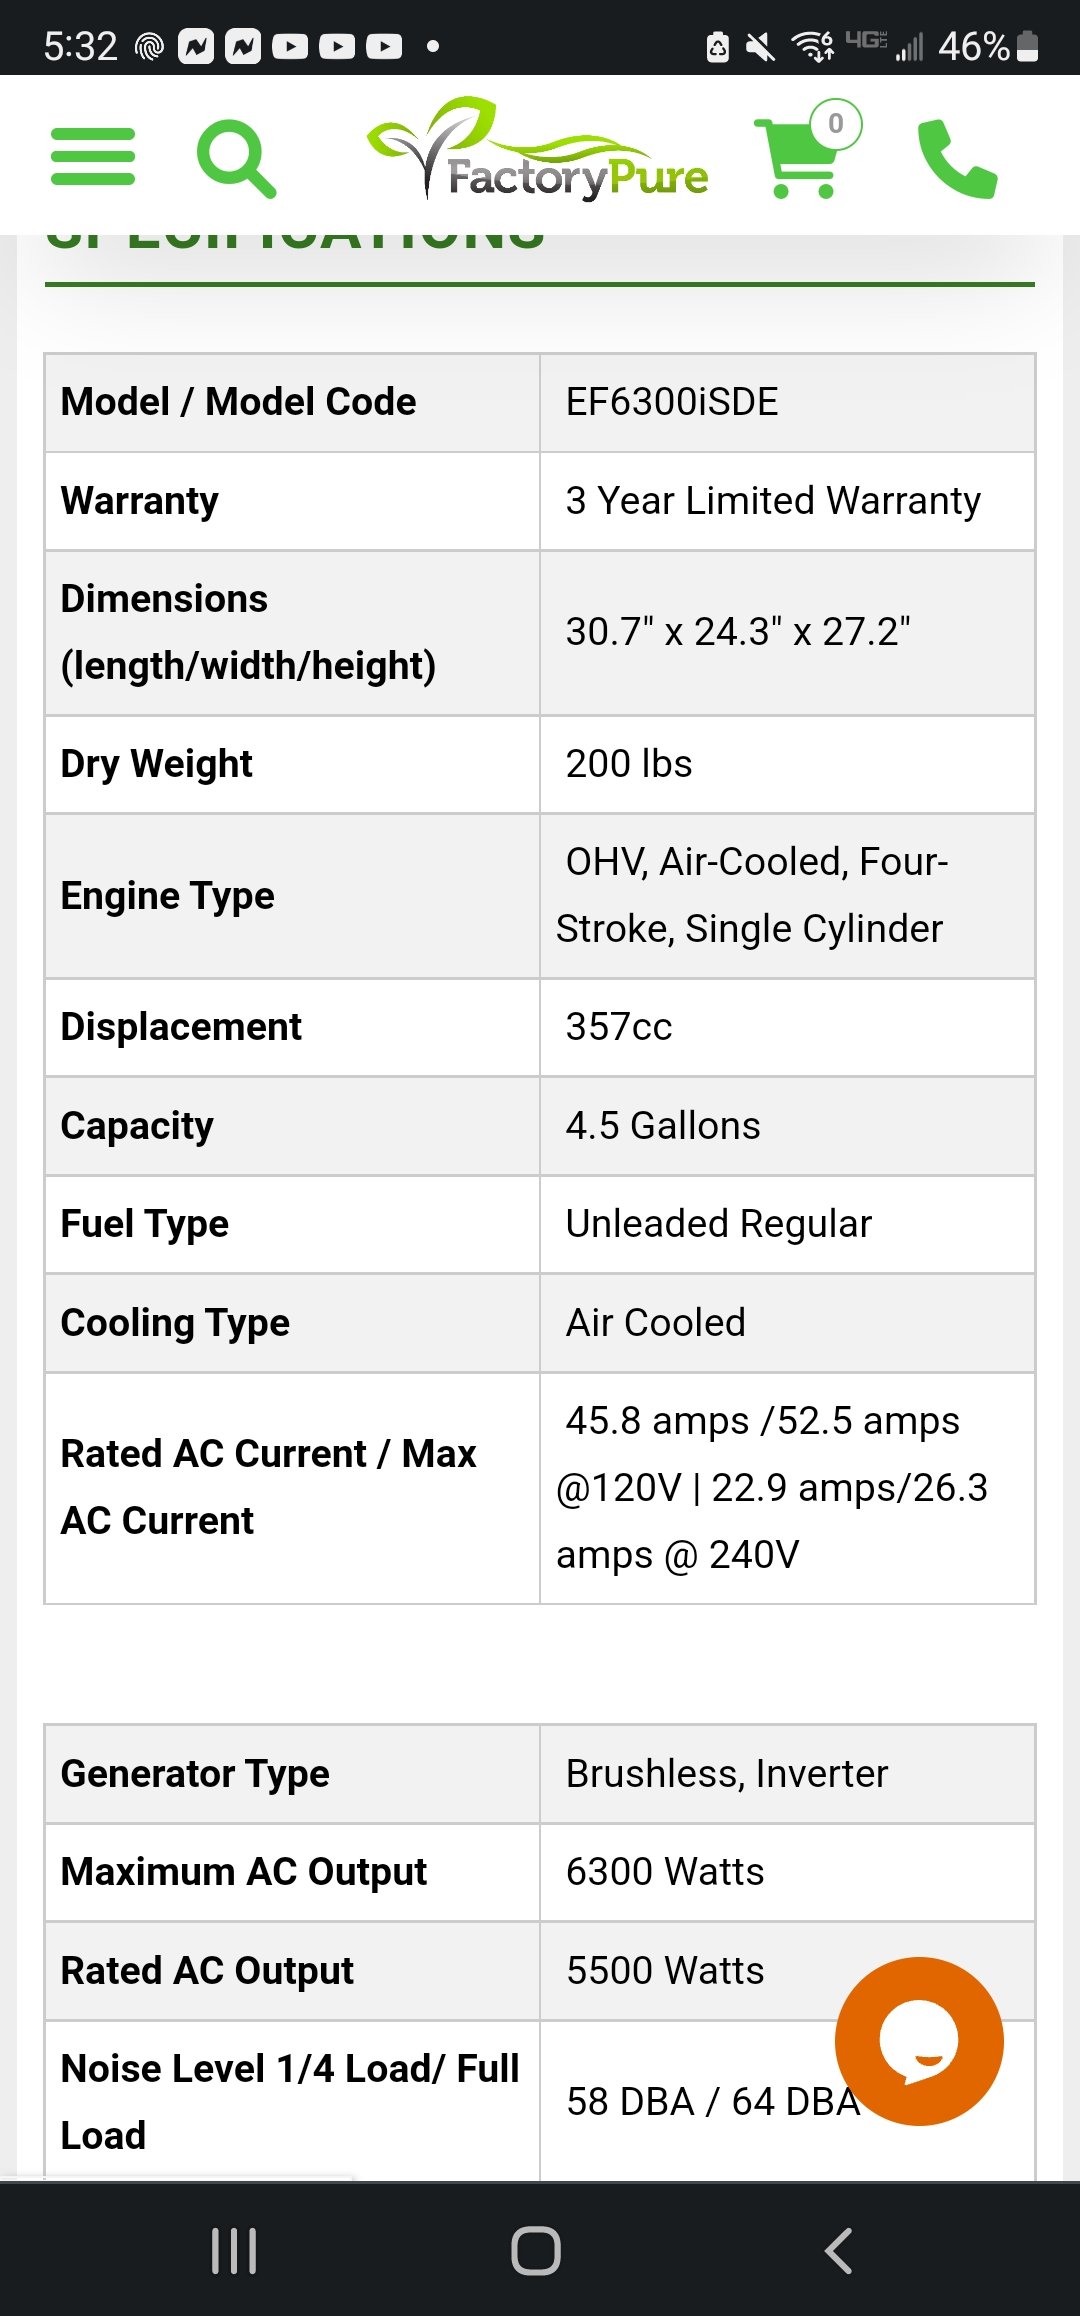Image resolution: width=1080 pixels, height=2316 pixels.
Task: Select the 6300 Watts maximum output value
Action: pyautogui.click(x=665, y=1872)
